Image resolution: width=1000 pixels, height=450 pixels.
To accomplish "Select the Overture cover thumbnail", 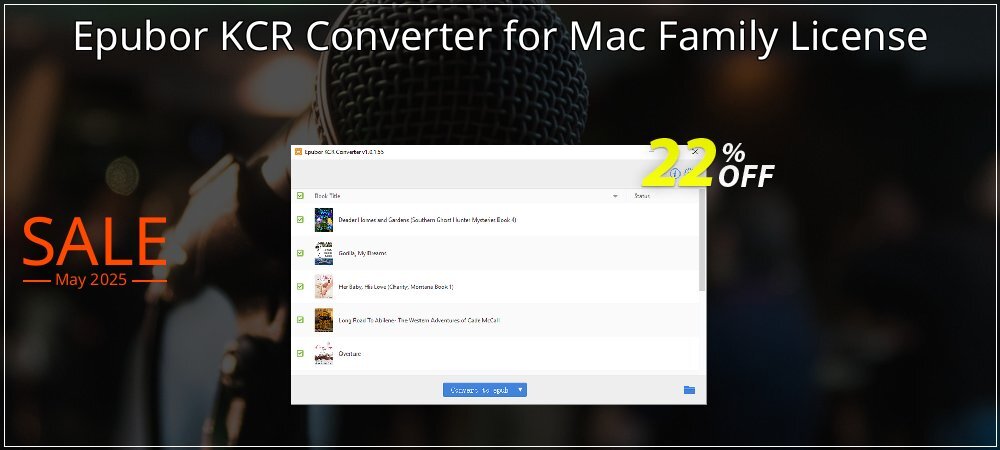I will tap(324, 354).
